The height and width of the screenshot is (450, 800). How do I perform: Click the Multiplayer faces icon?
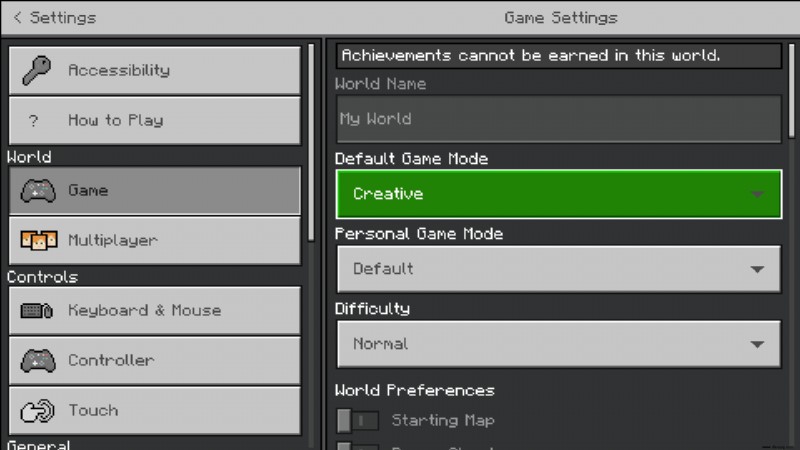[x=38, y=240]
